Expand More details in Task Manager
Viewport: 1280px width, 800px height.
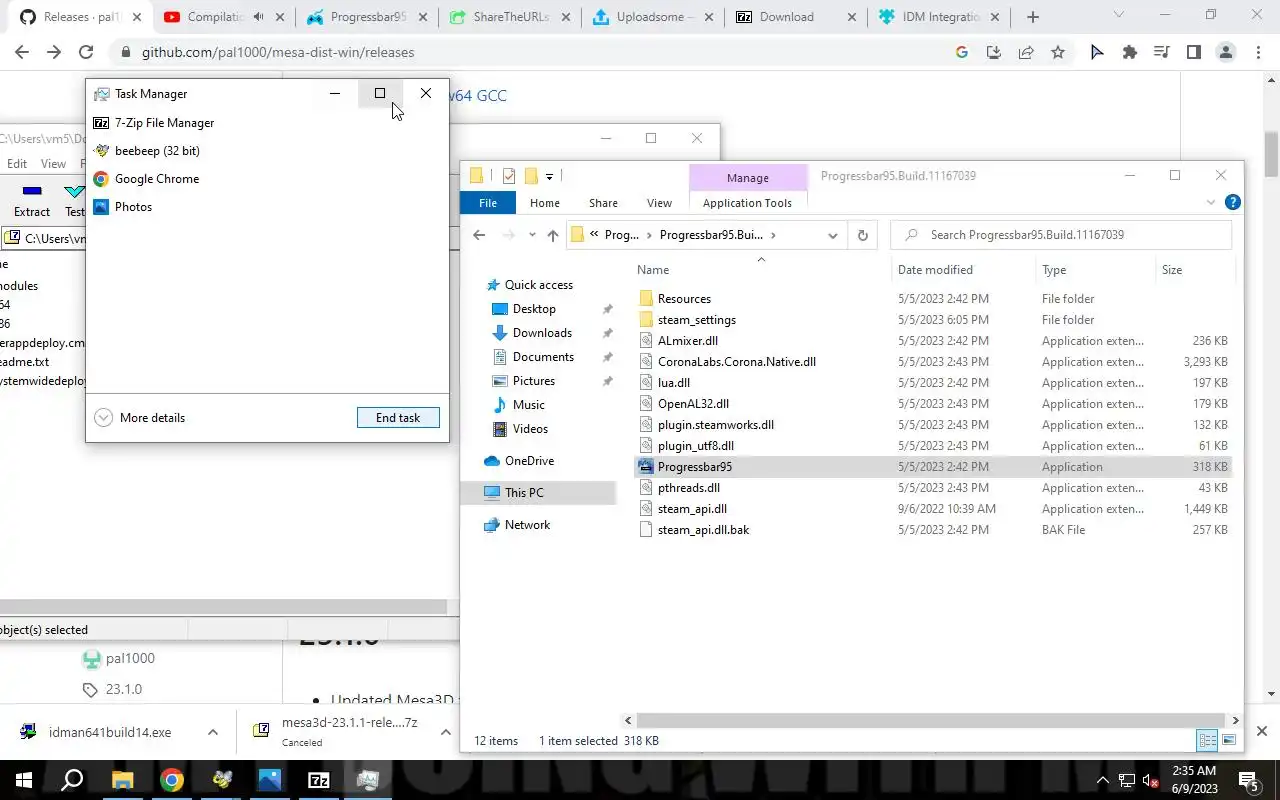point(140,418)
